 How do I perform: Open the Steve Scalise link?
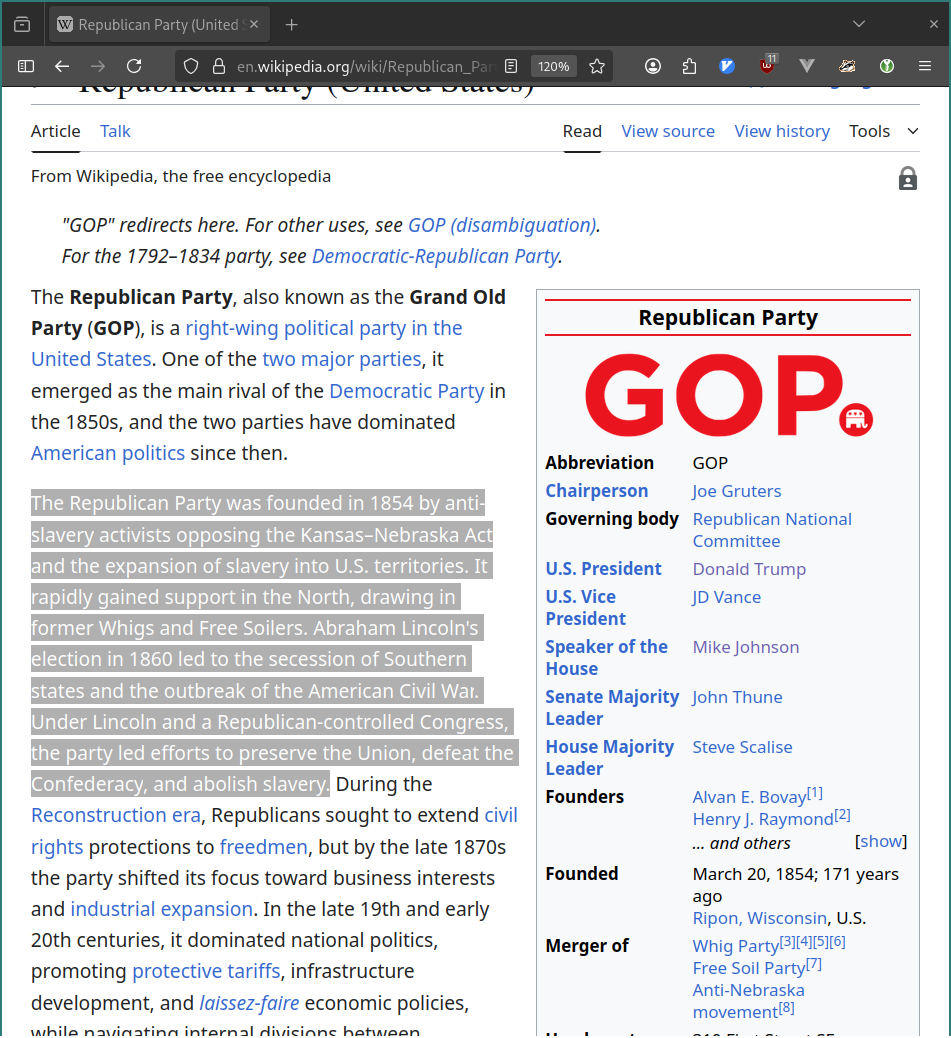pos(743,747)
